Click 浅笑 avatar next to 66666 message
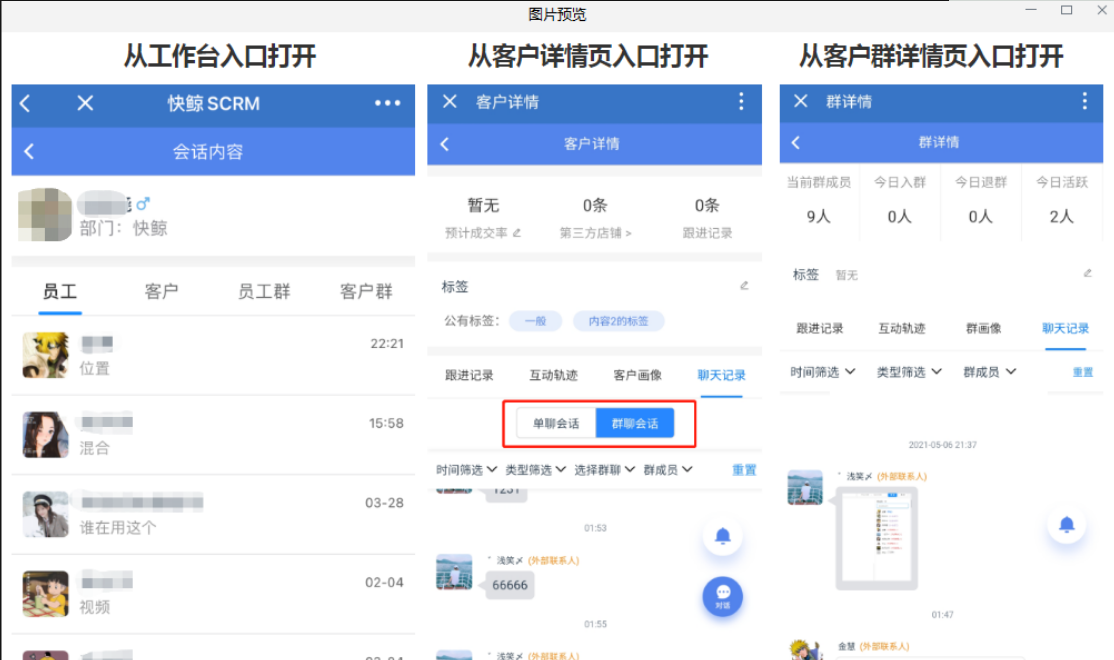This screenshot has width=1114, height=660. [x=454, y=572]
